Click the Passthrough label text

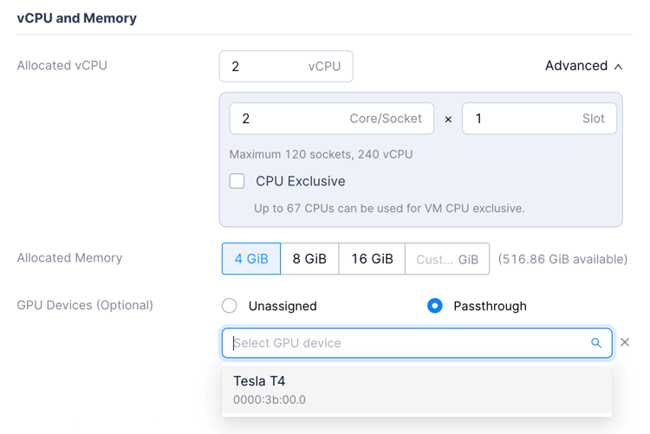point(490,306)
